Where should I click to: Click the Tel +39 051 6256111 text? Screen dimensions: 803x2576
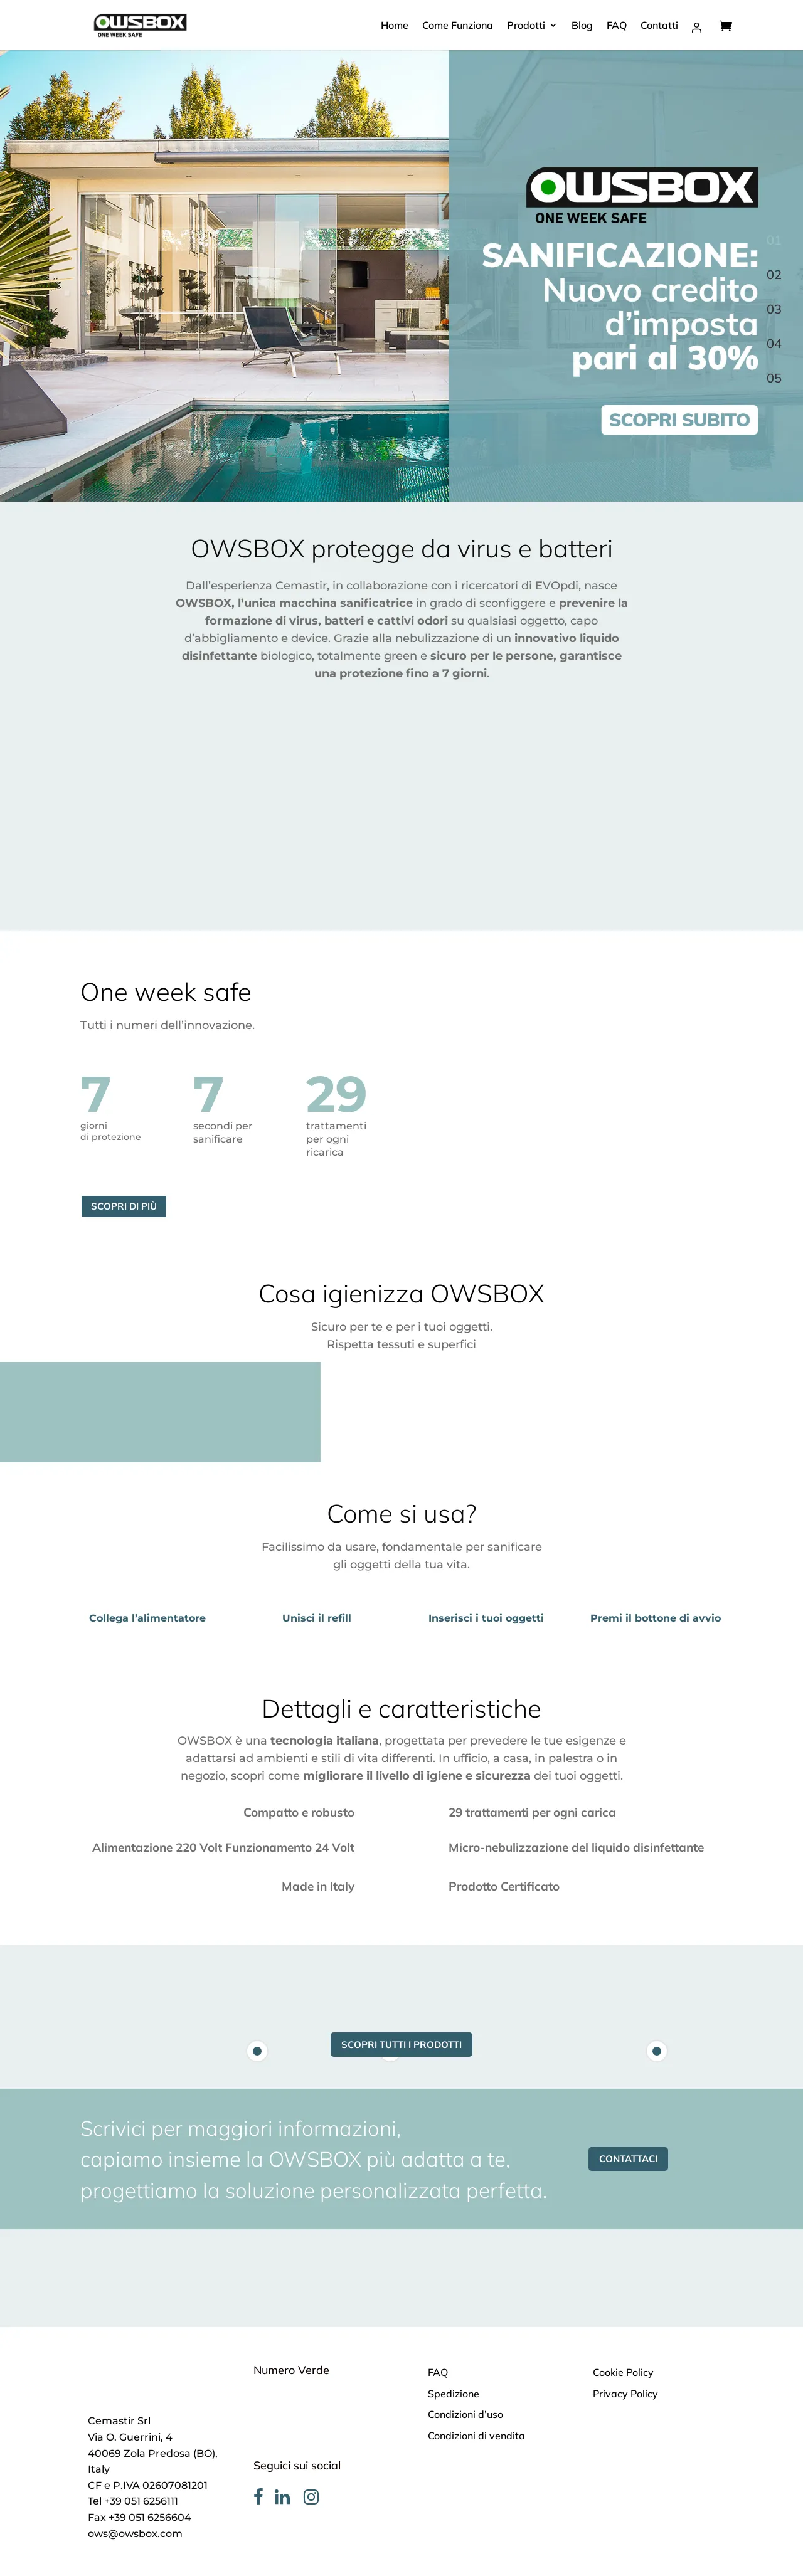(133, 2501)
